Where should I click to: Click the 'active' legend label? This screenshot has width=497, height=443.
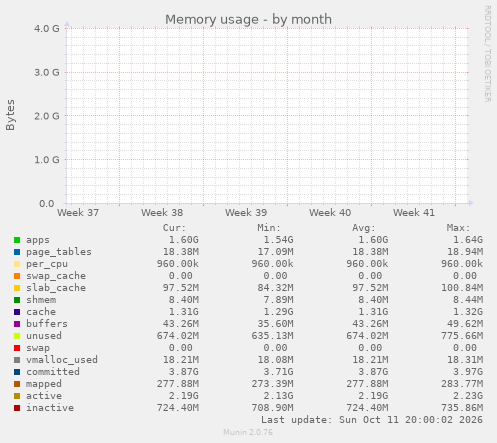coord(44,396)
